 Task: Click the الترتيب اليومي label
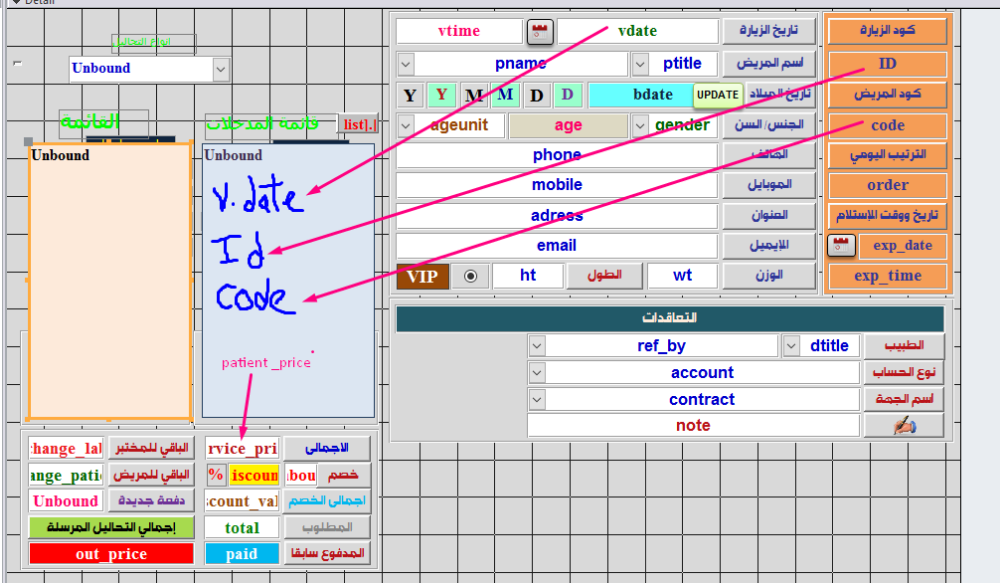tap(887, 155)
